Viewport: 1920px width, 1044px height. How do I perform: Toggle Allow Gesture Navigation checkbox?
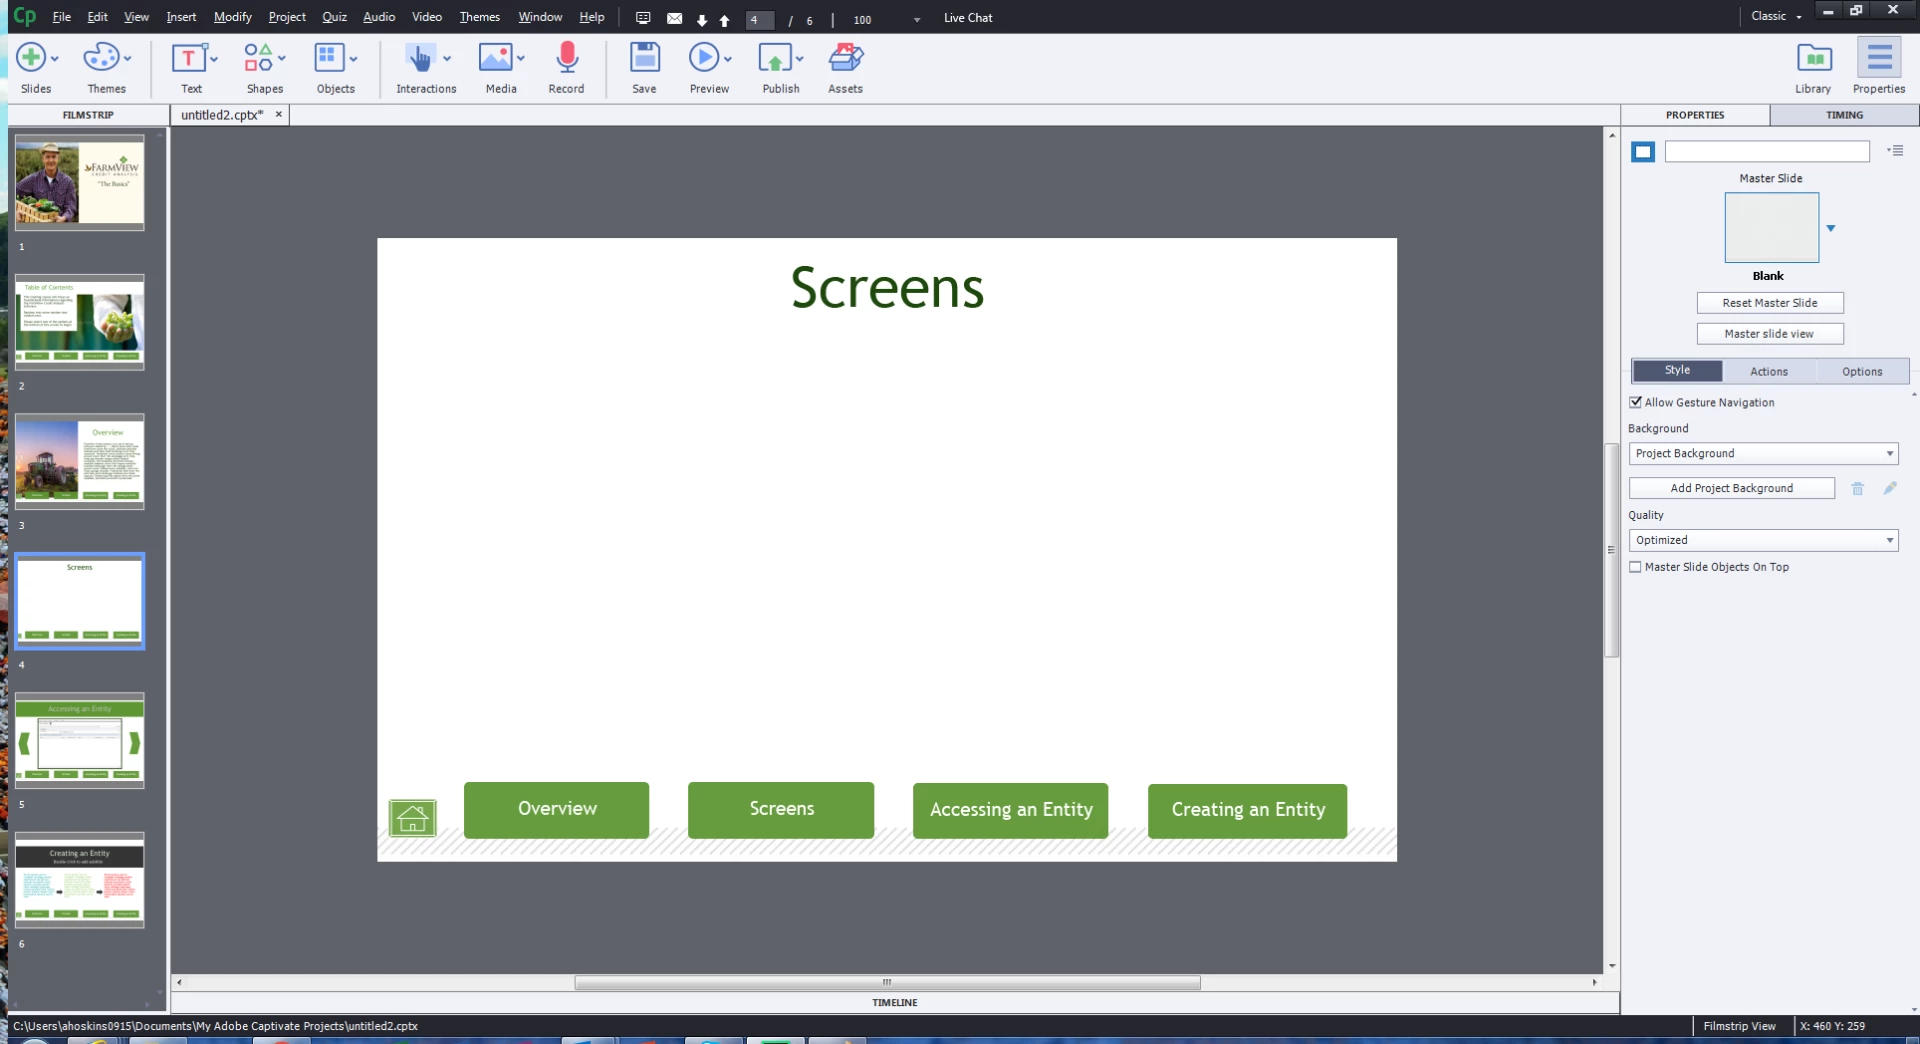click(x=1636, y=402)
